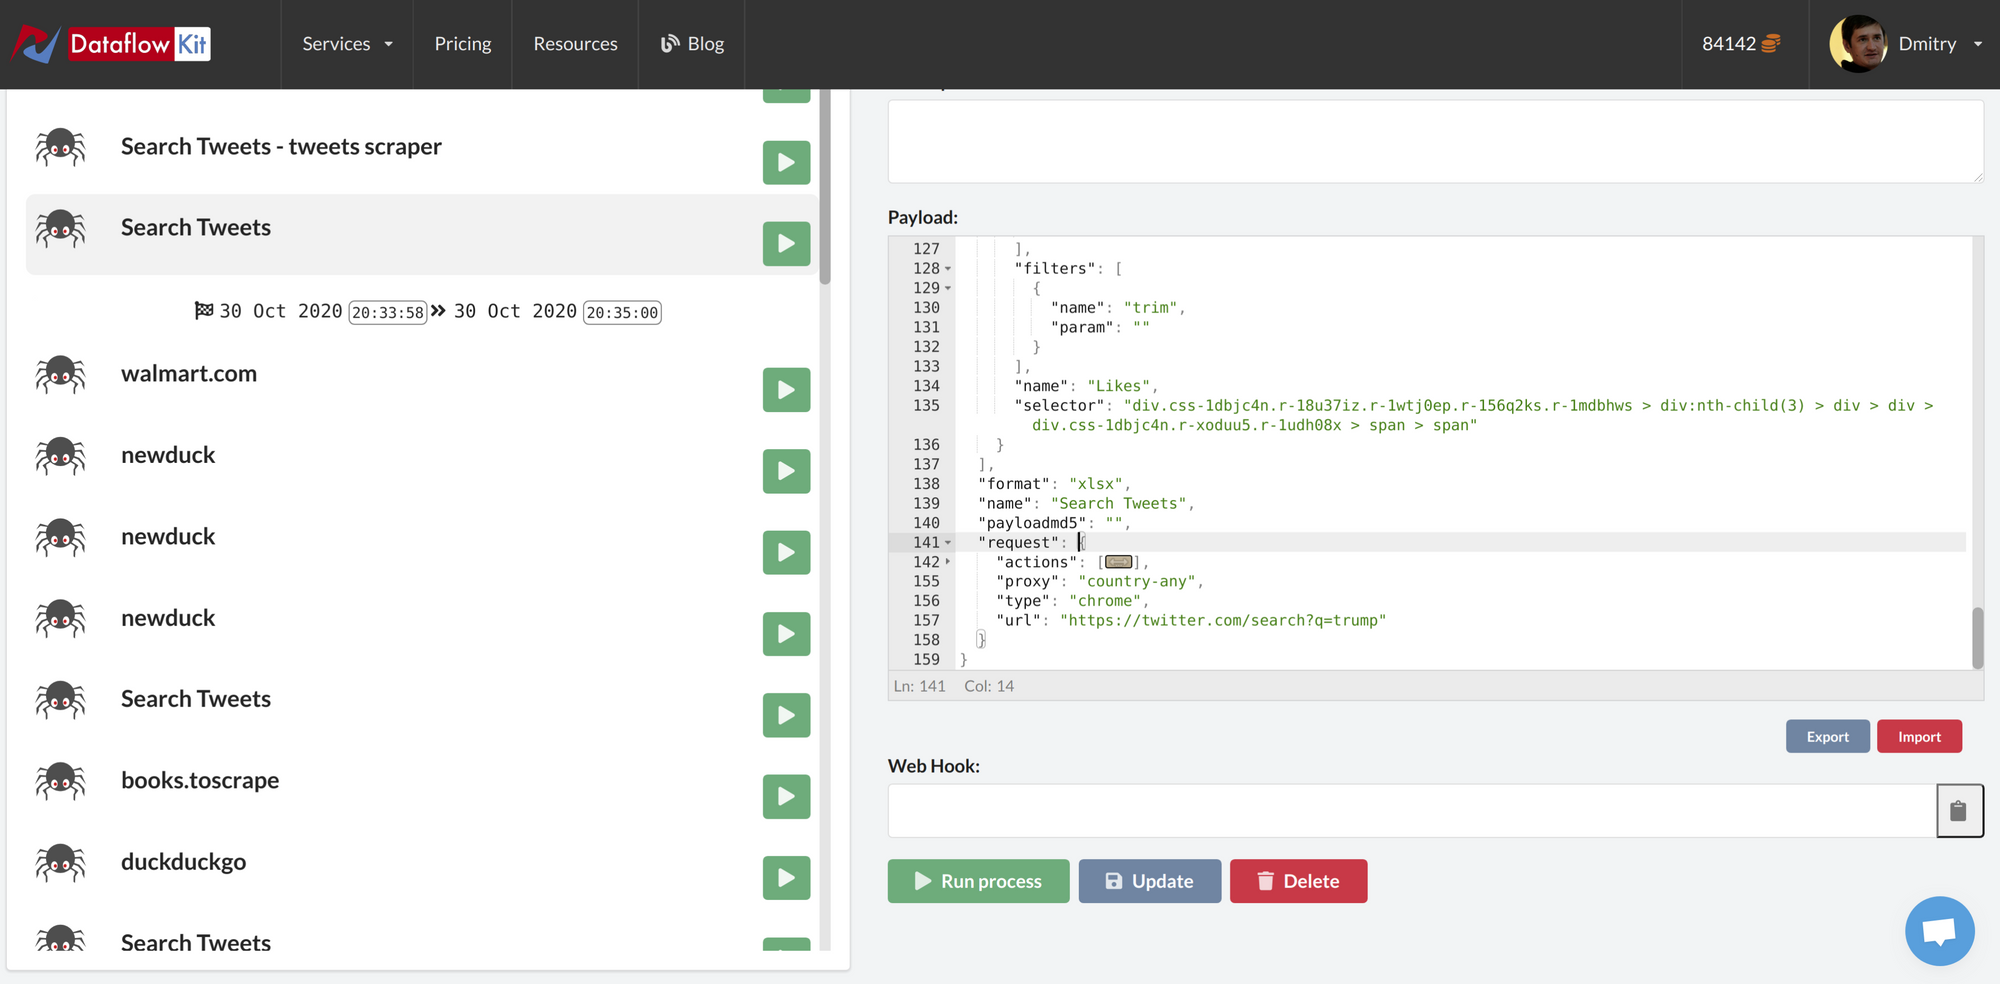Use the task list scrollbar
The height and width of the screenshot is (984, 2000).
(825, 188)
